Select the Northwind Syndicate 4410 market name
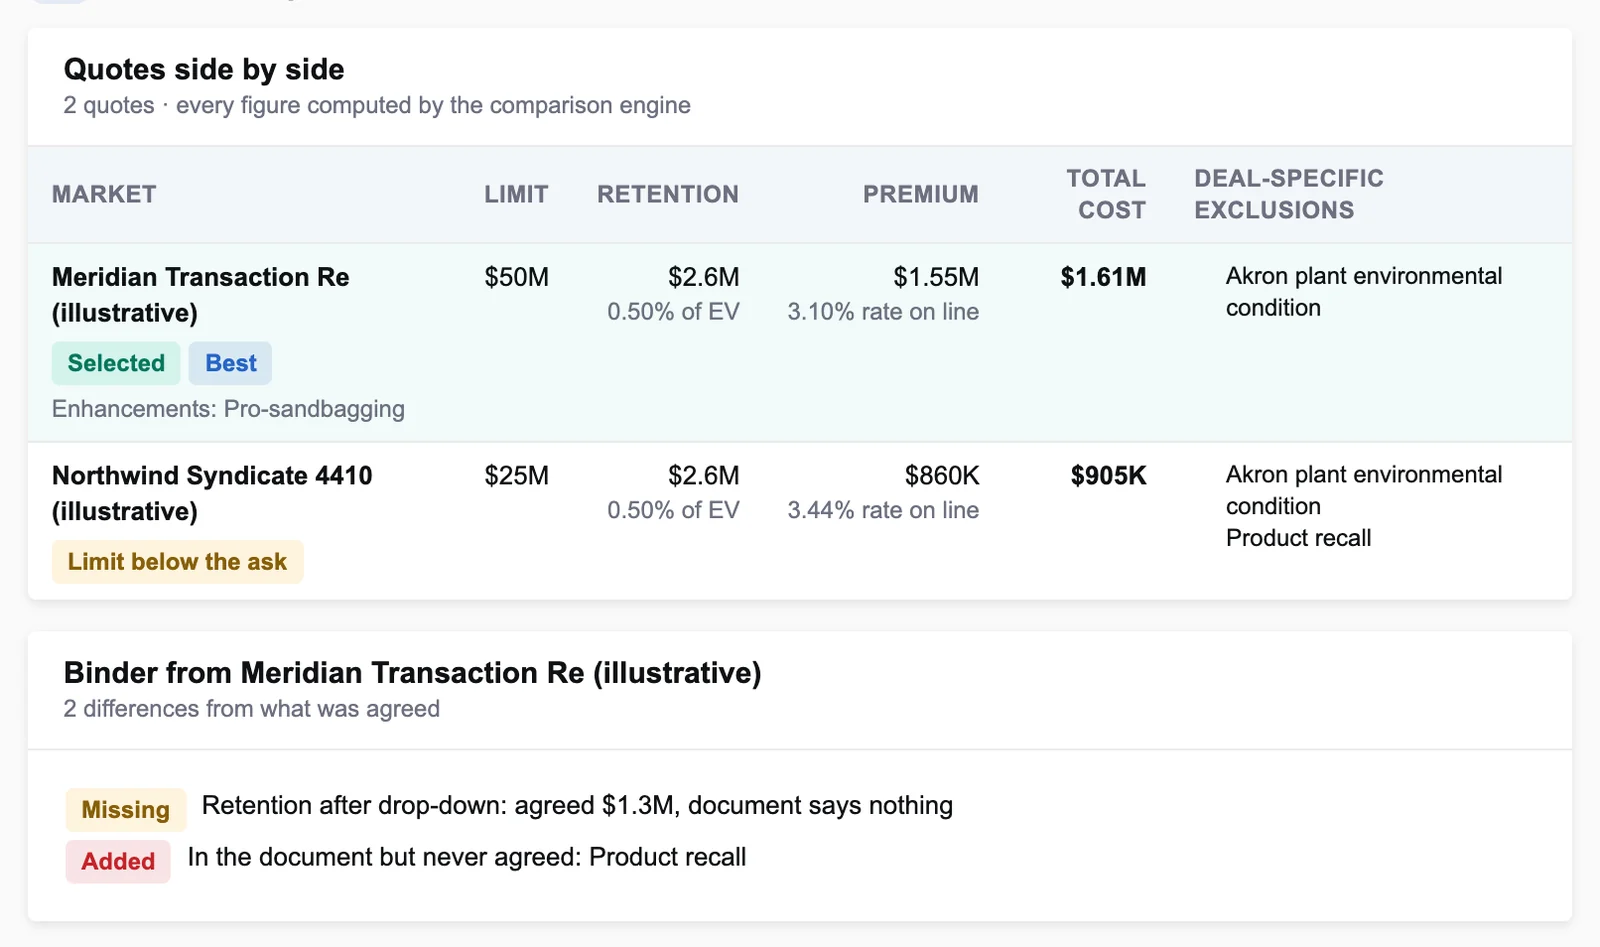1600x947 pixels. 212,493
